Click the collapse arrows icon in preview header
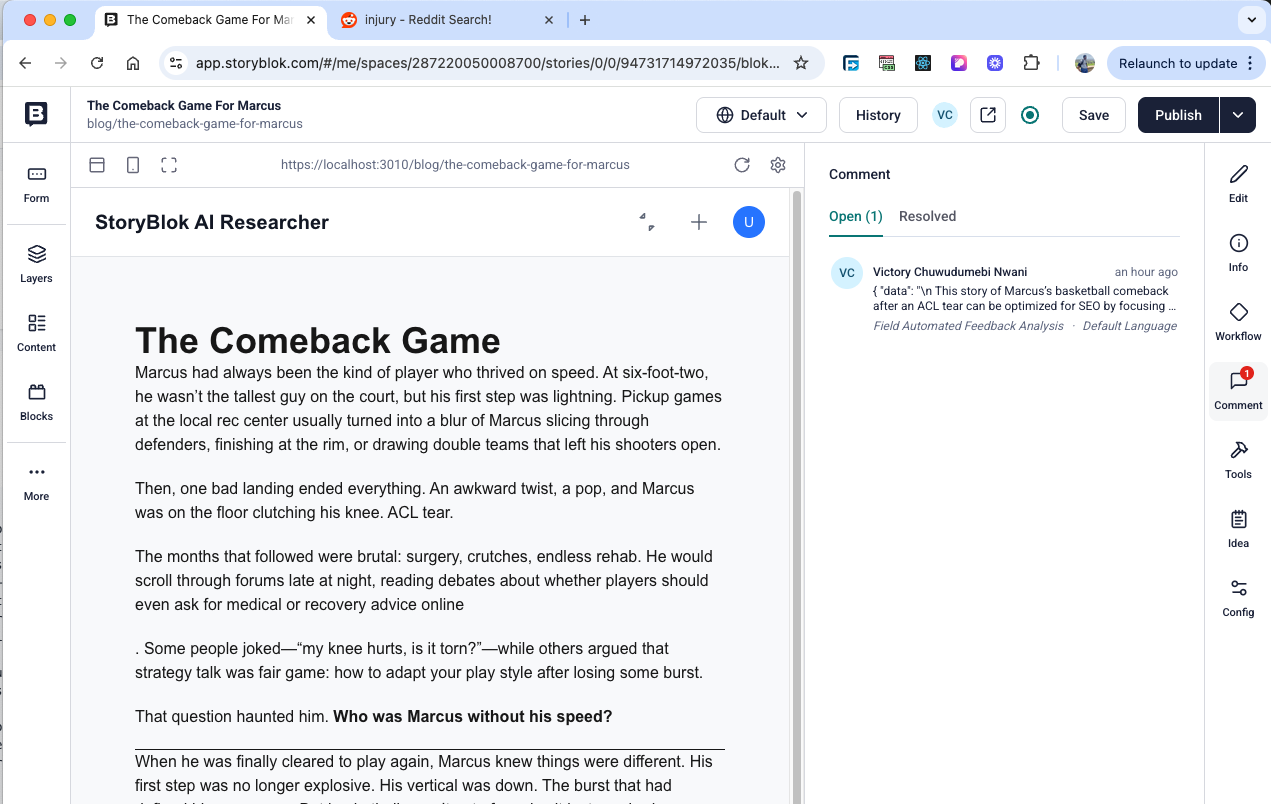Image resolution: width=1271 pixels, height=804 pixels. point(647,222)
